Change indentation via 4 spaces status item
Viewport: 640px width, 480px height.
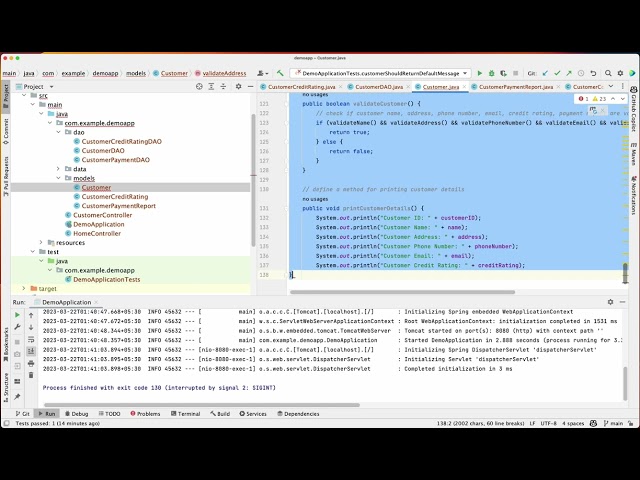573,423
